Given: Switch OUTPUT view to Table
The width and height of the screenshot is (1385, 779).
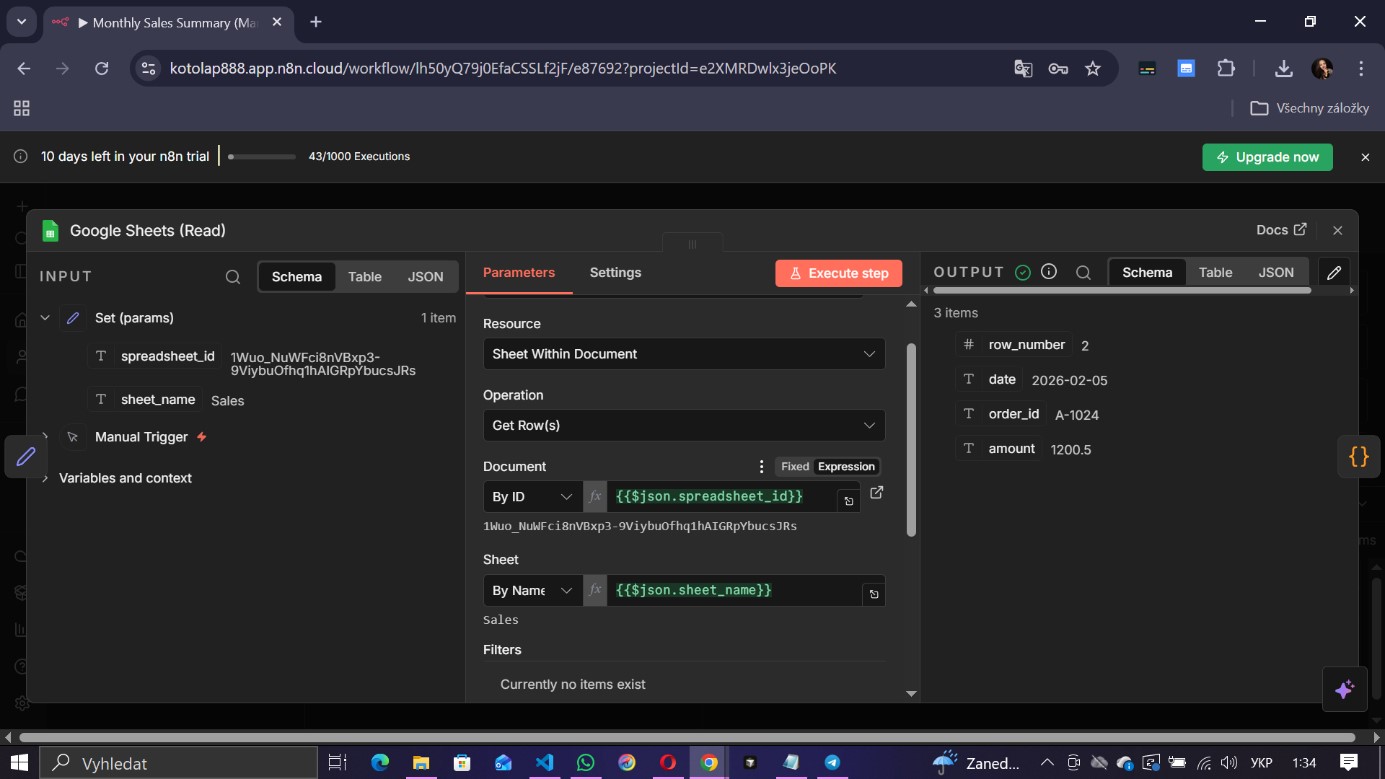Looking at the screenshot, I should pyautogui.click(x=1216, y=272).
